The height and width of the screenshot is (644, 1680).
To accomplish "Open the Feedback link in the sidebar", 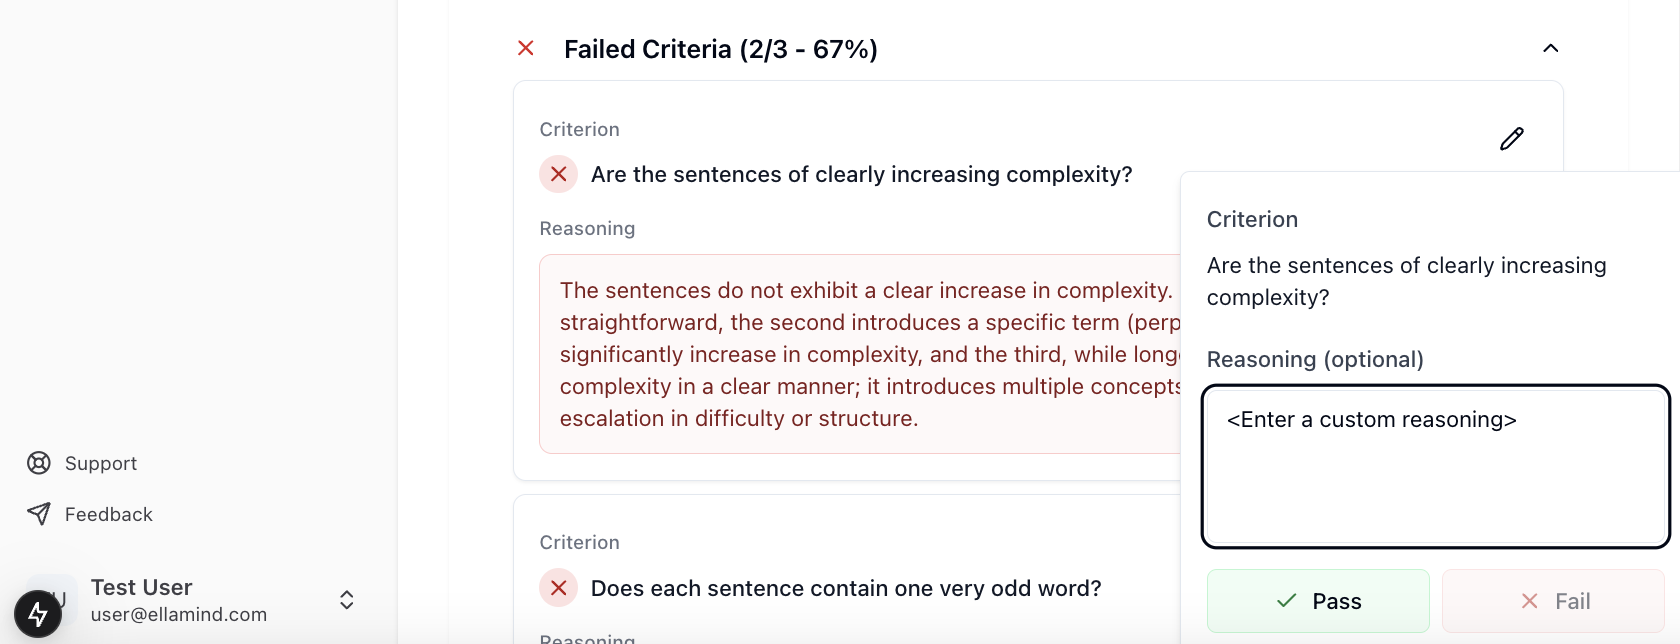I will [109, 514].
